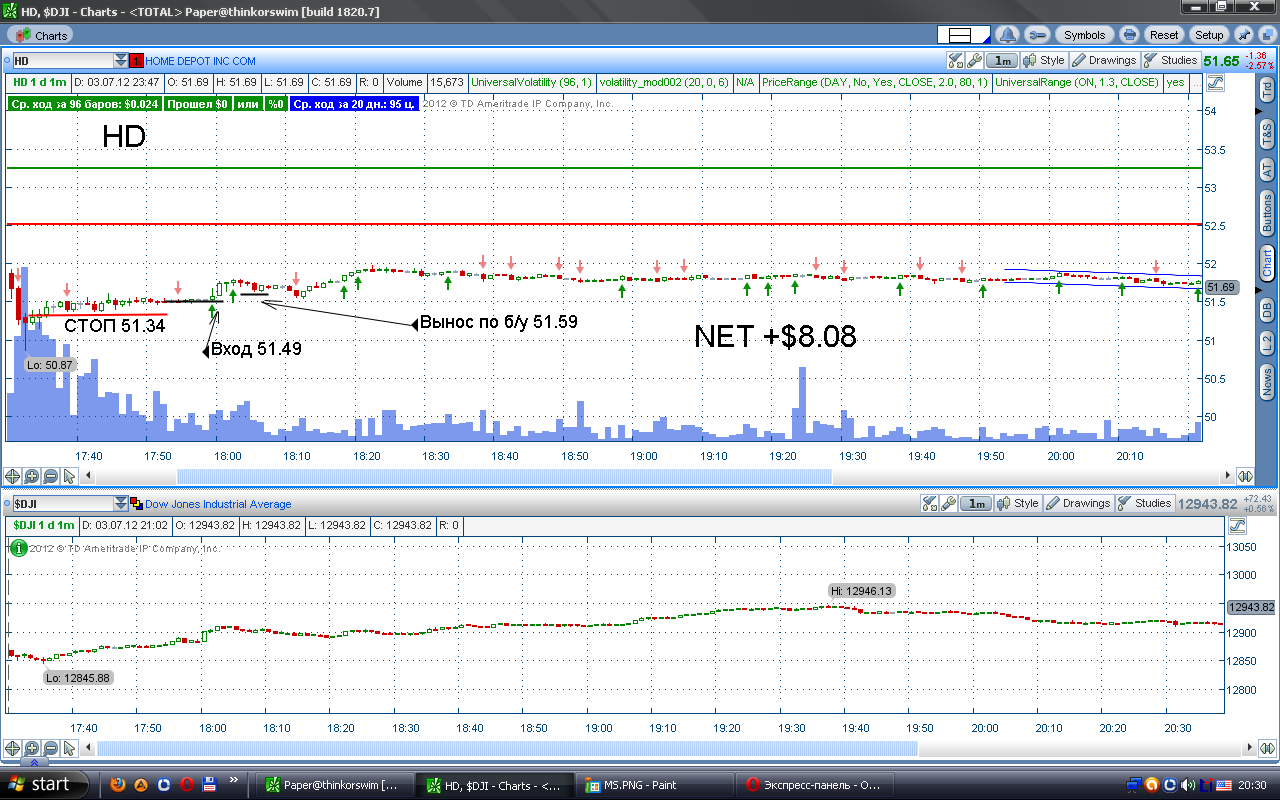Toggle the DJI color link indicator

[137, 504]
